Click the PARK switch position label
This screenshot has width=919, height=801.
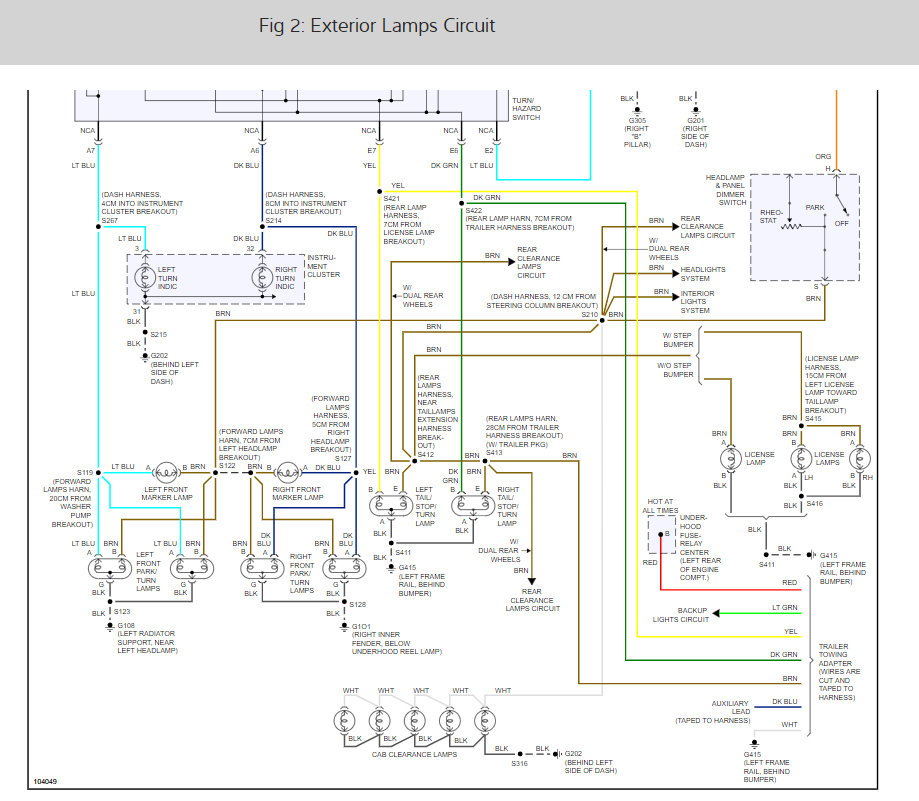815,207
